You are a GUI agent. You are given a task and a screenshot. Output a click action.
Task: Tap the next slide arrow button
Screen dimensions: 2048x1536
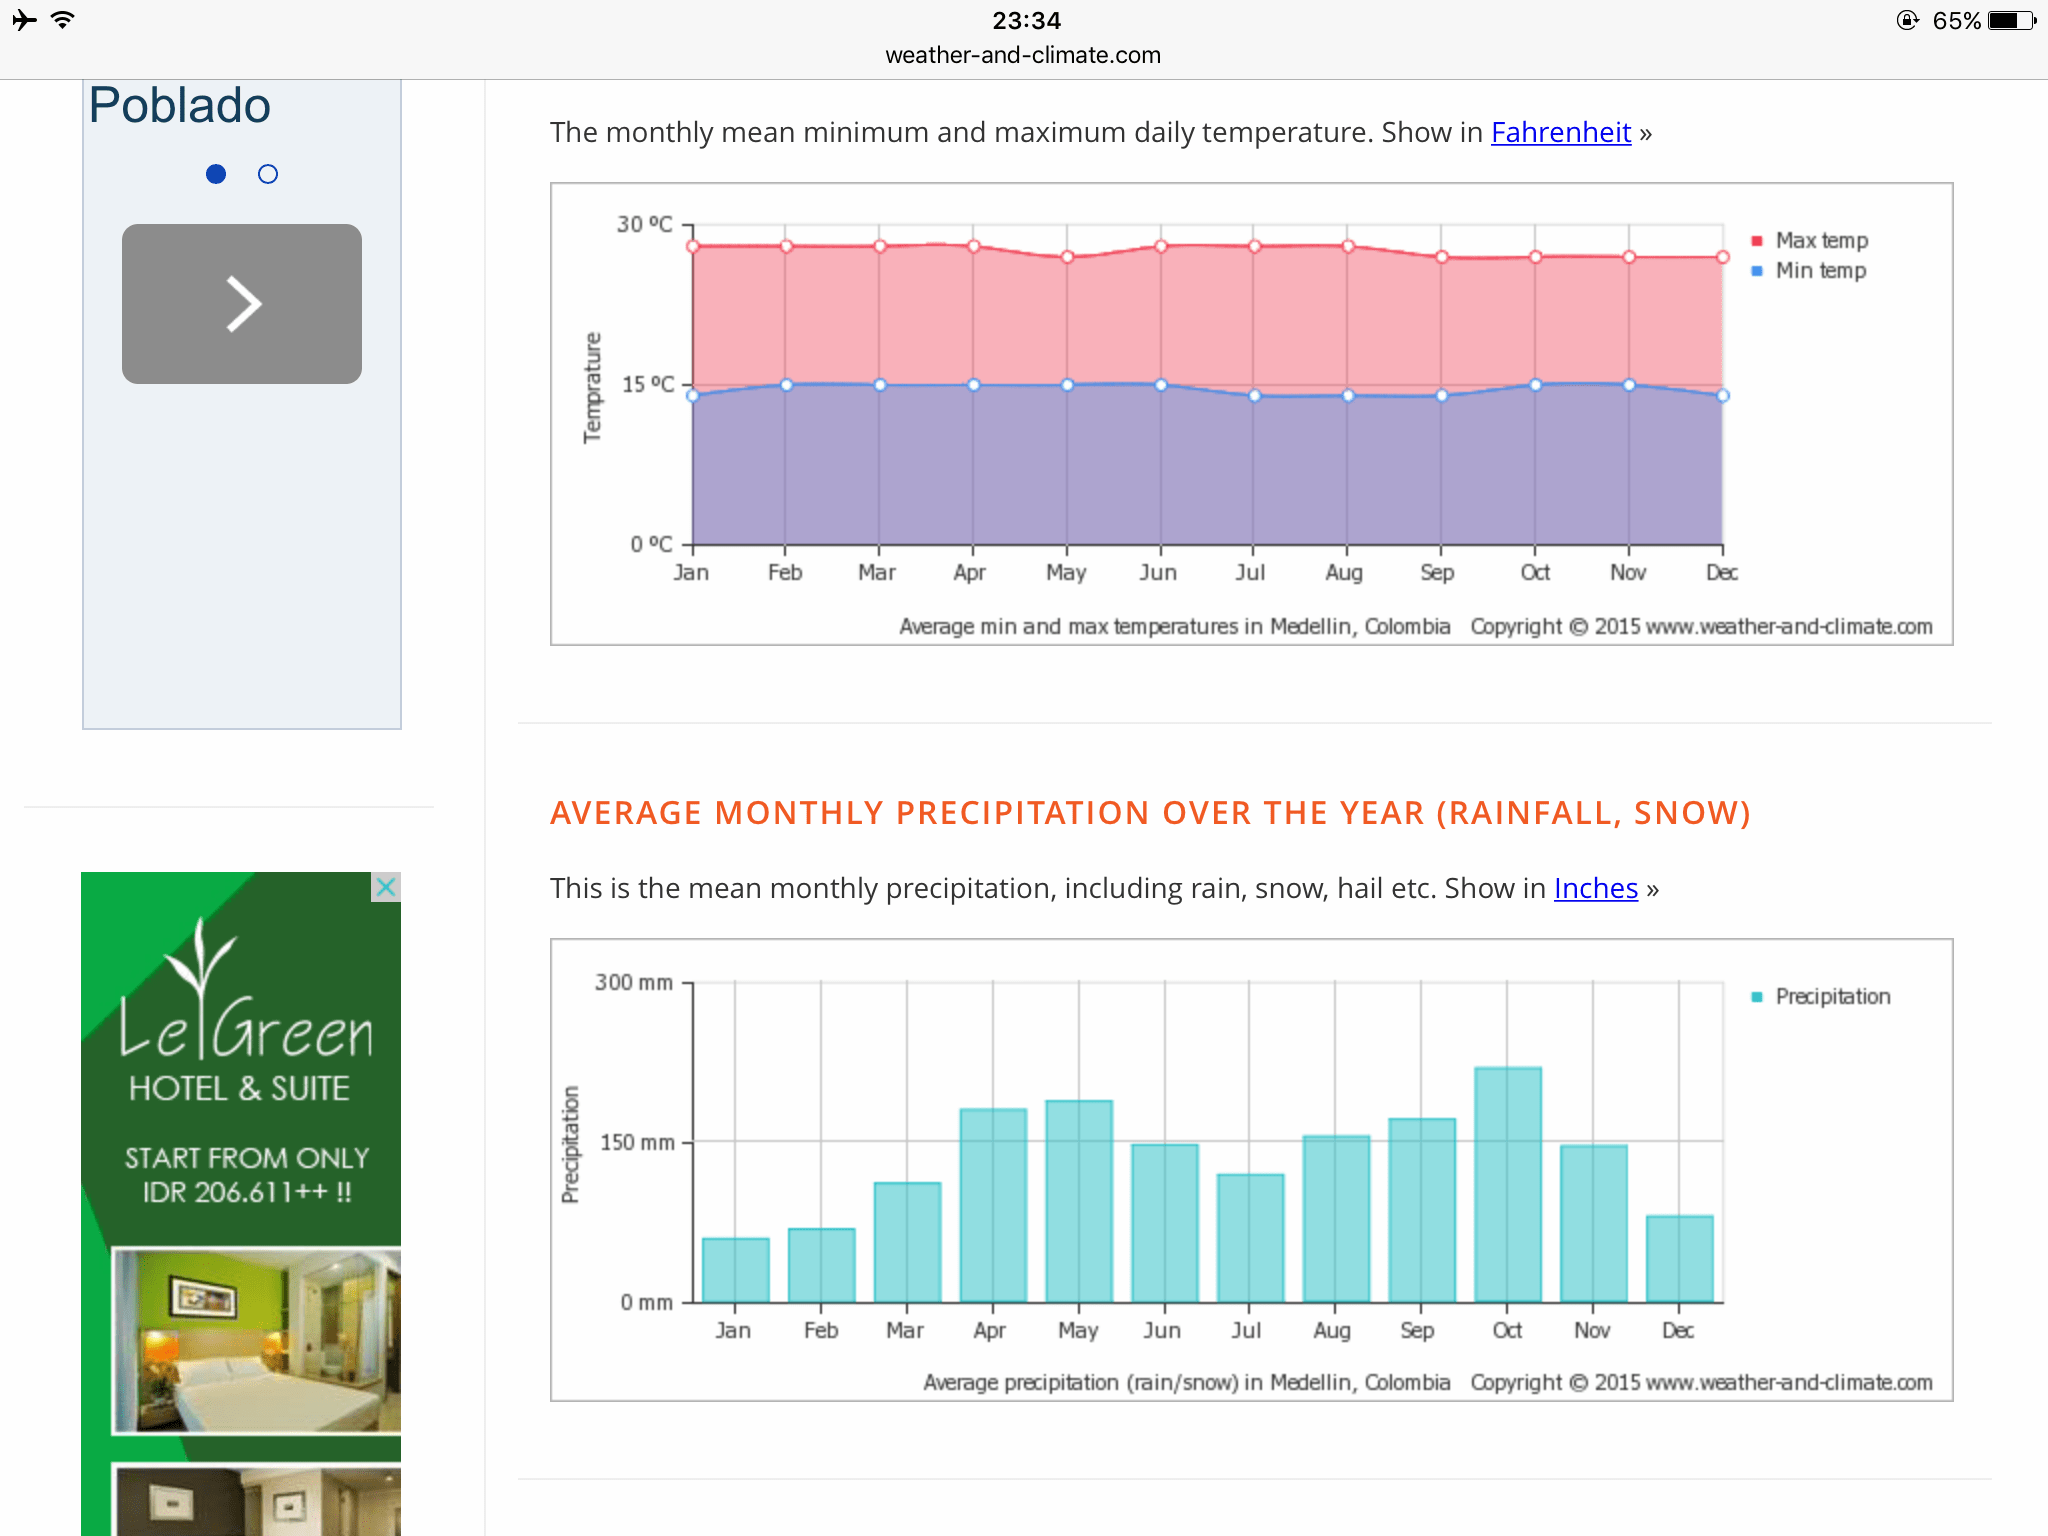pos(242,304)
